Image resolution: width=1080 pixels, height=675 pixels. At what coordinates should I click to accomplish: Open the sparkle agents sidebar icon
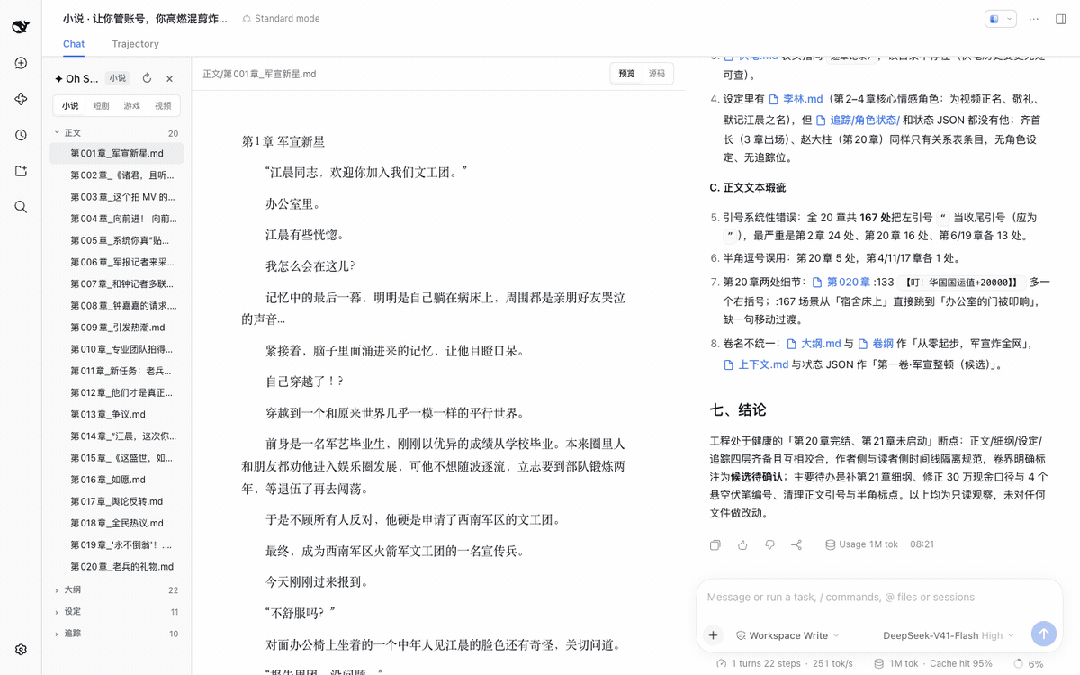tap(21, 99)
